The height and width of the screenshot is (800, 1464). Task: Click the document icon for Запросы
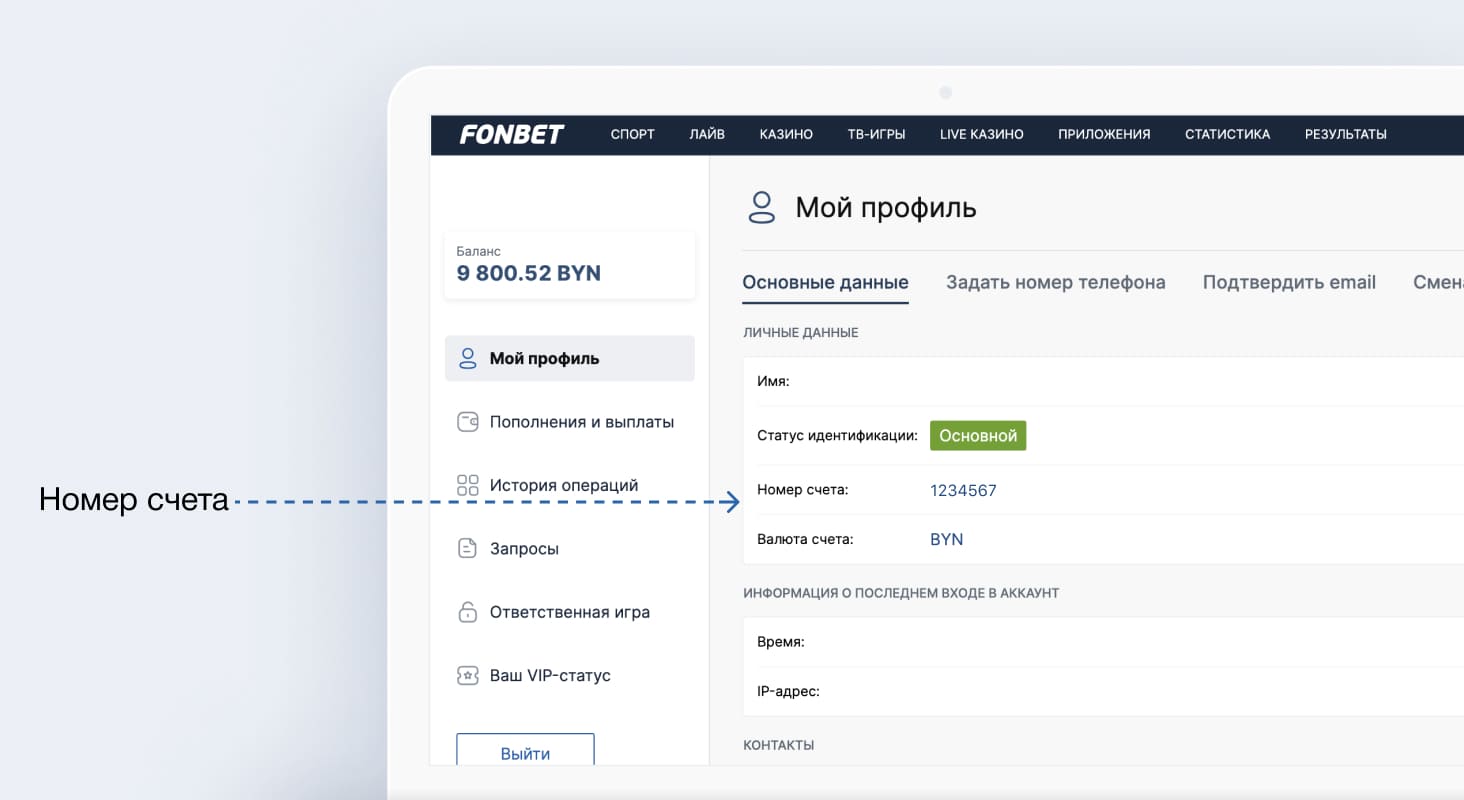467,549
